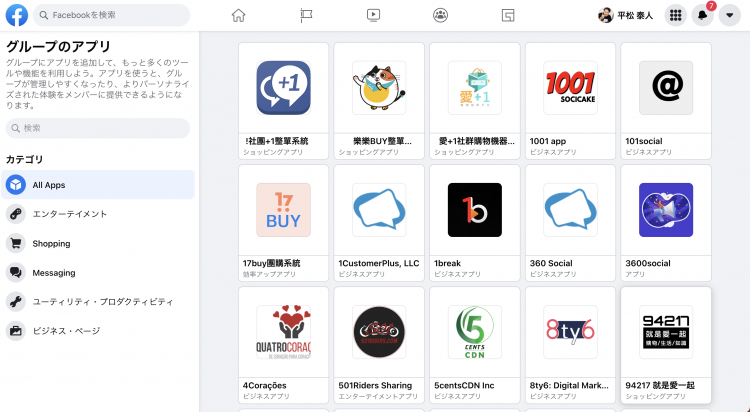This screenshot has height=412, width=750.
Task: Click the group apps search box
Action: 98,128
